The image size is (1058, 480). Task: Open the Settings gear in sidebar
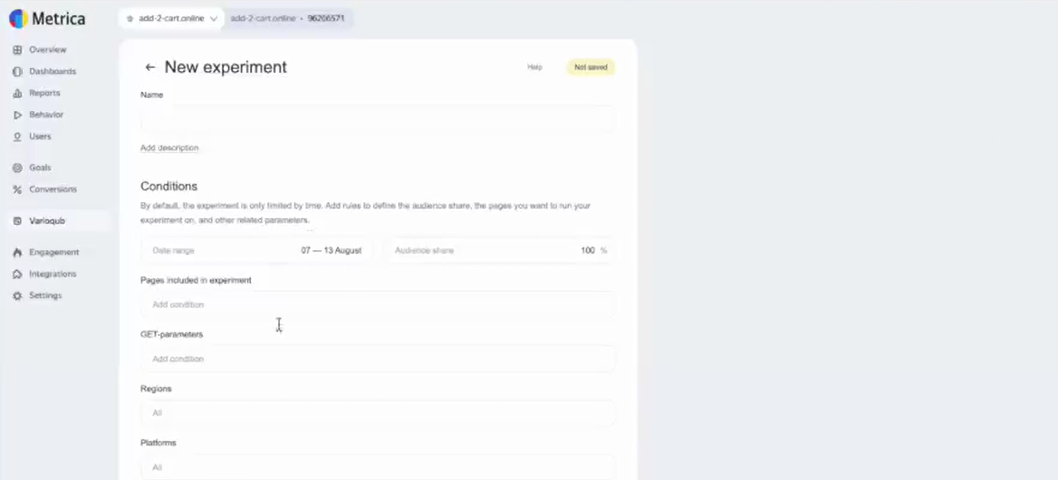tap(18, 296)
